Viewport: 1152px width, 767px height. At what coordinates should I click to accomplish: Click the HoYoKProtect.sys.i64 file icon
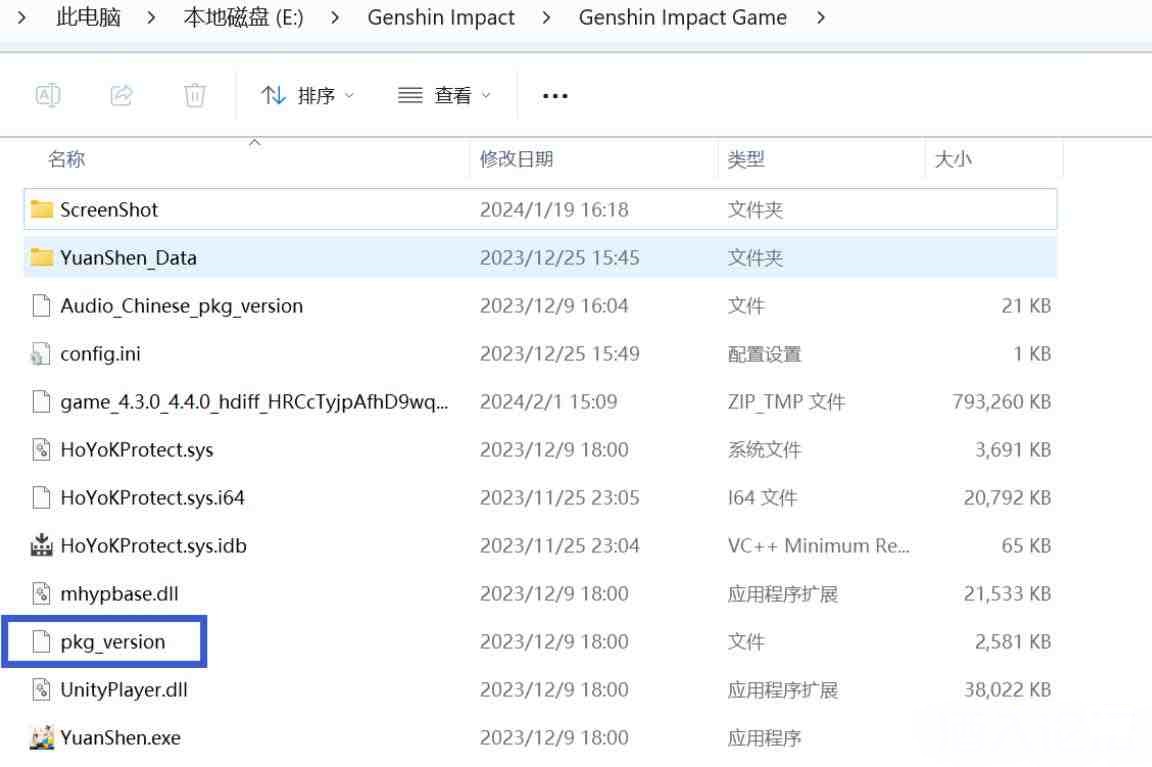click(42, 497)
